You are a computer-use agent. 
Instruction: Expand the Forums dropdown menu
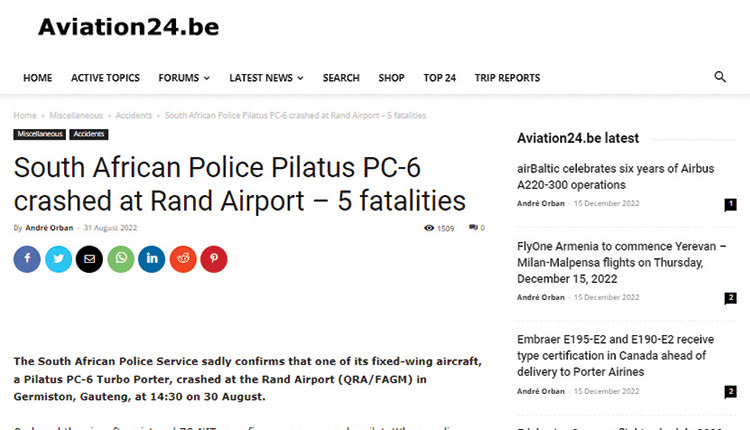(184, 78)
